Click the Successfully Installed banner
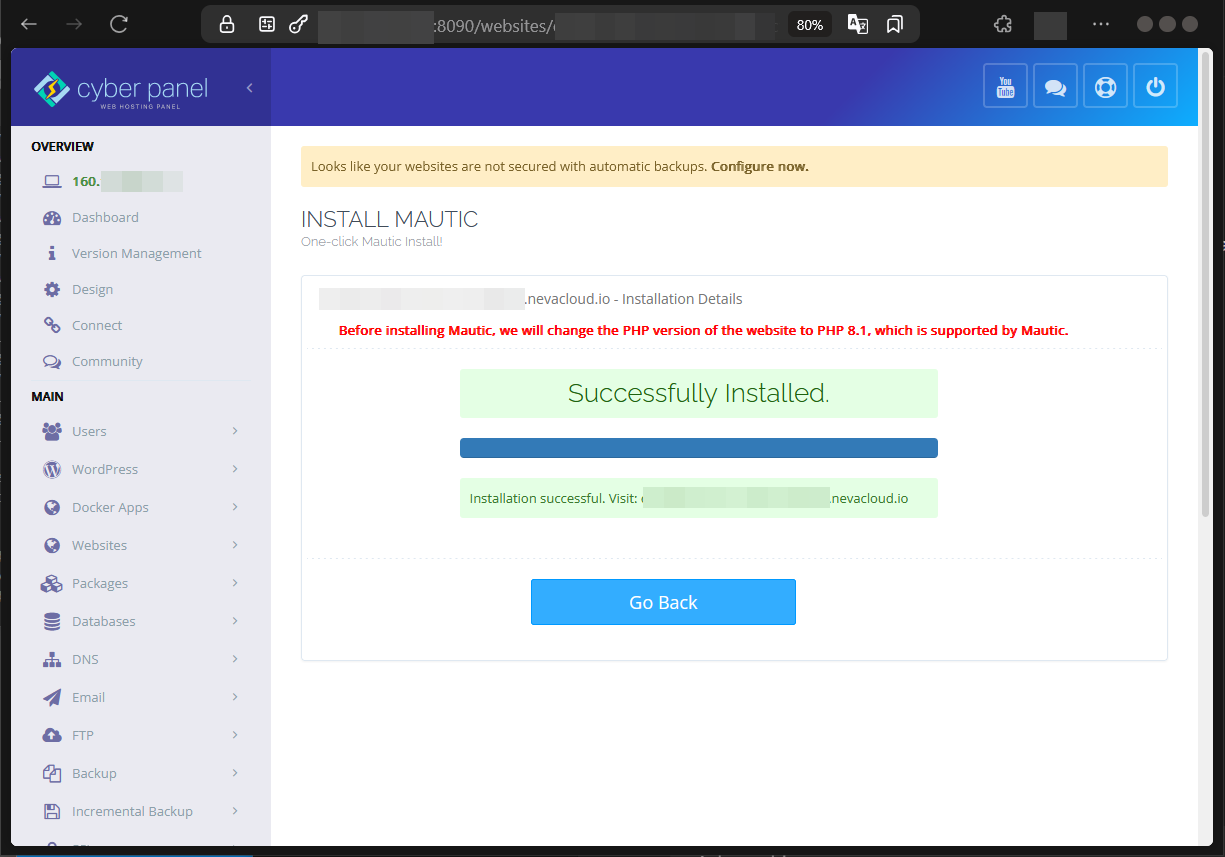This screenshot has height=857, width=1225. pos(699,393)
